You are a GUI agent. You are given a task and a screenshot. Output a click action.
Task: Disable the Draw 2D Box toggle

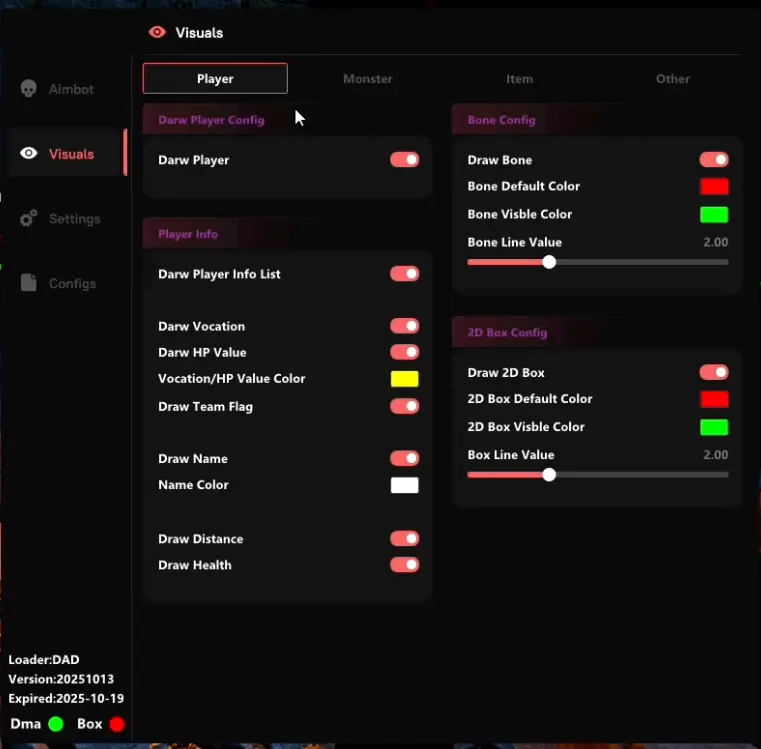[713, 372]
